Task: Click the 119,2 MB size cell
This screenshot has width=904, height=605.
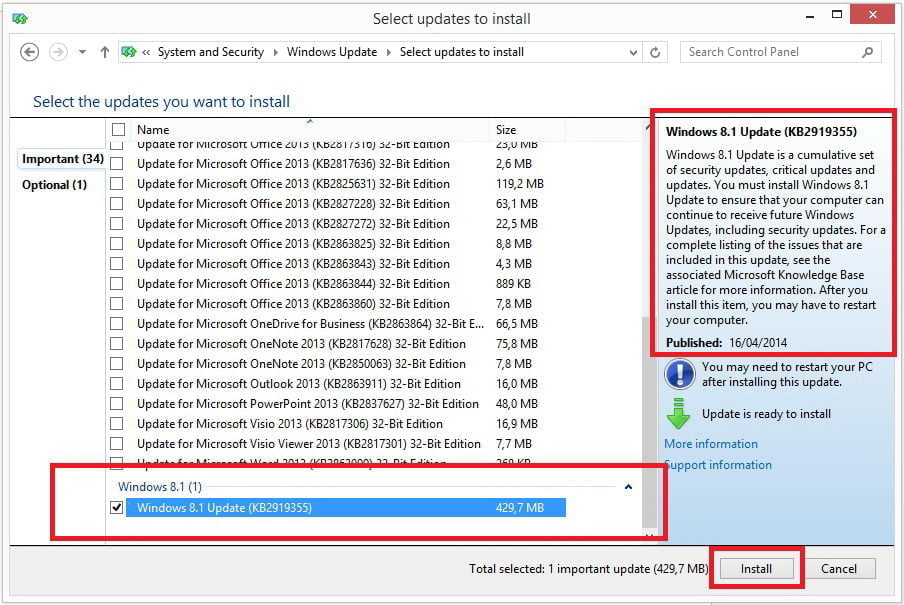Action: pyautogui.click(x=519, y=184)
